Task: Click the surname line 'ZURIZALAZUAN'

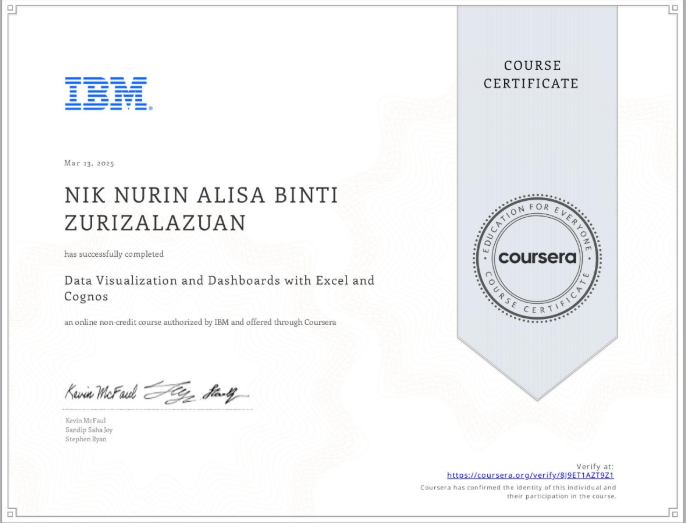Action: (155, 223)
